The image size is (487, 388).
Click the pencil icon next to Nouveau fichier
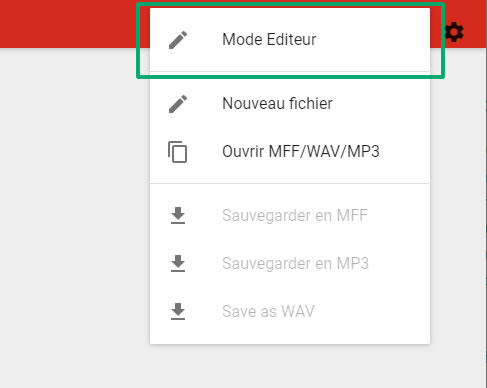click(178, 104)
